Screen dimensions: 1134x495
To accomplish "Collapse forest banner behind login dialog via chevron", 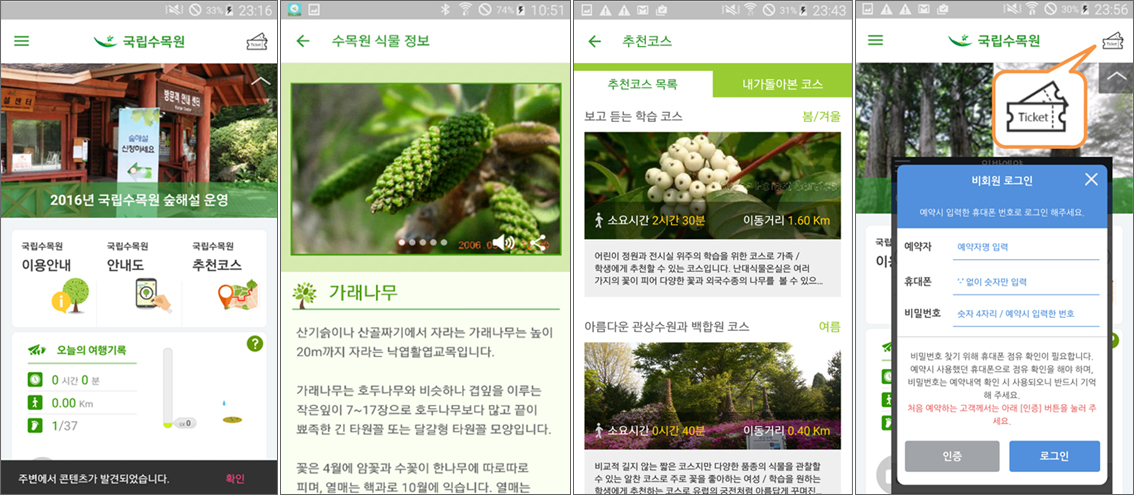I will coord(1116,77).
